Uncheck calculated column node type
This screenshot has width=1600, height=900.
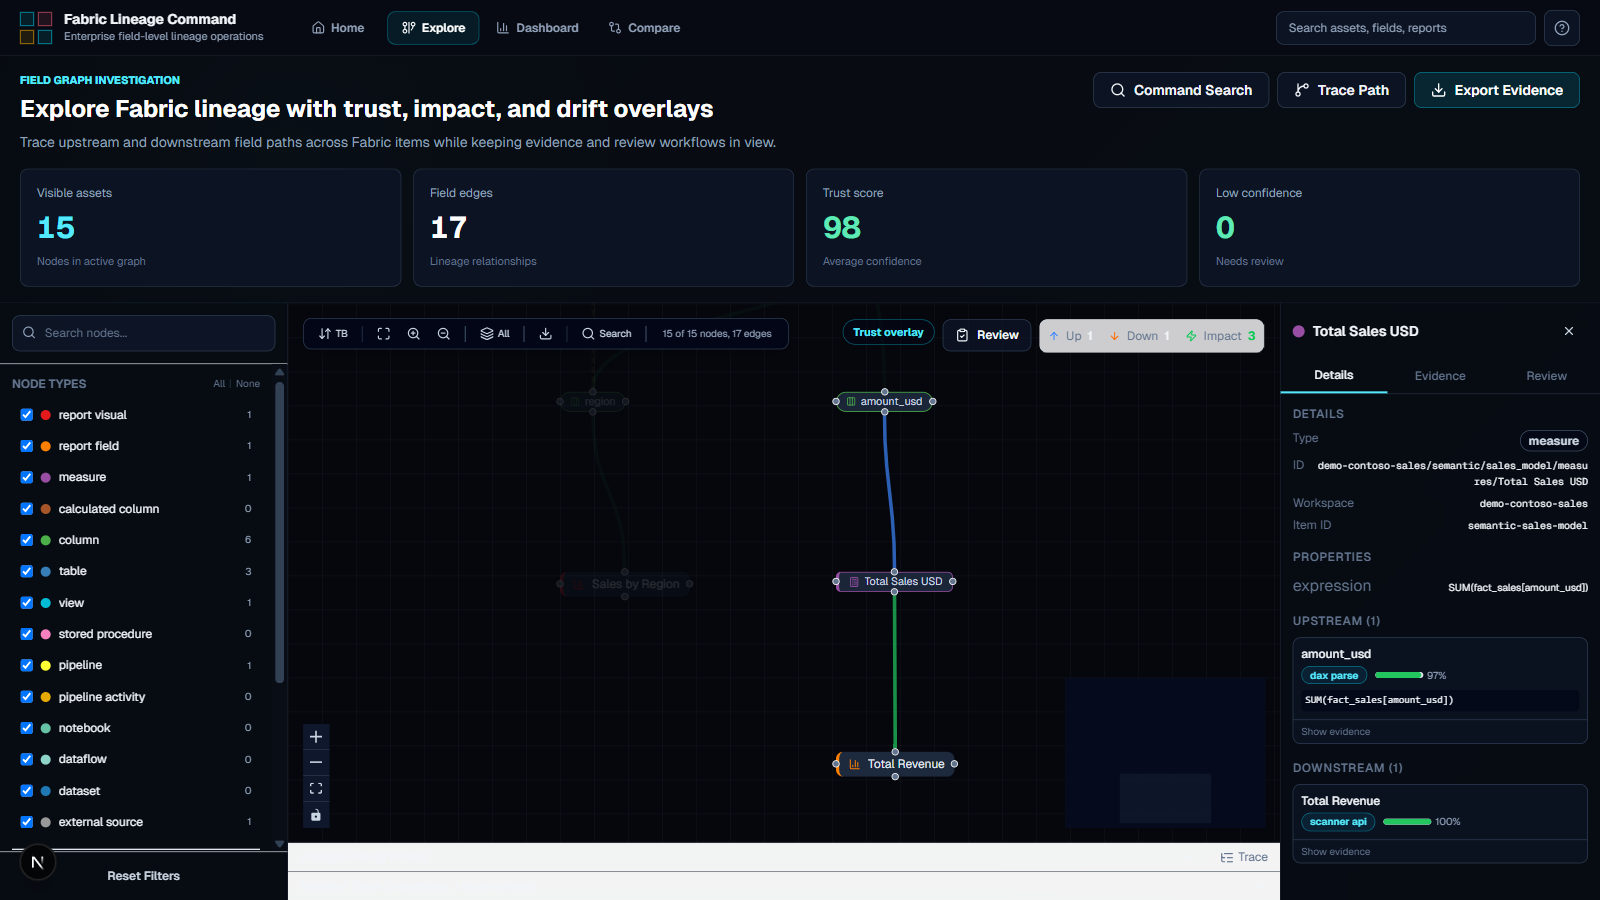pyautogui.click(x=27, y=509)
